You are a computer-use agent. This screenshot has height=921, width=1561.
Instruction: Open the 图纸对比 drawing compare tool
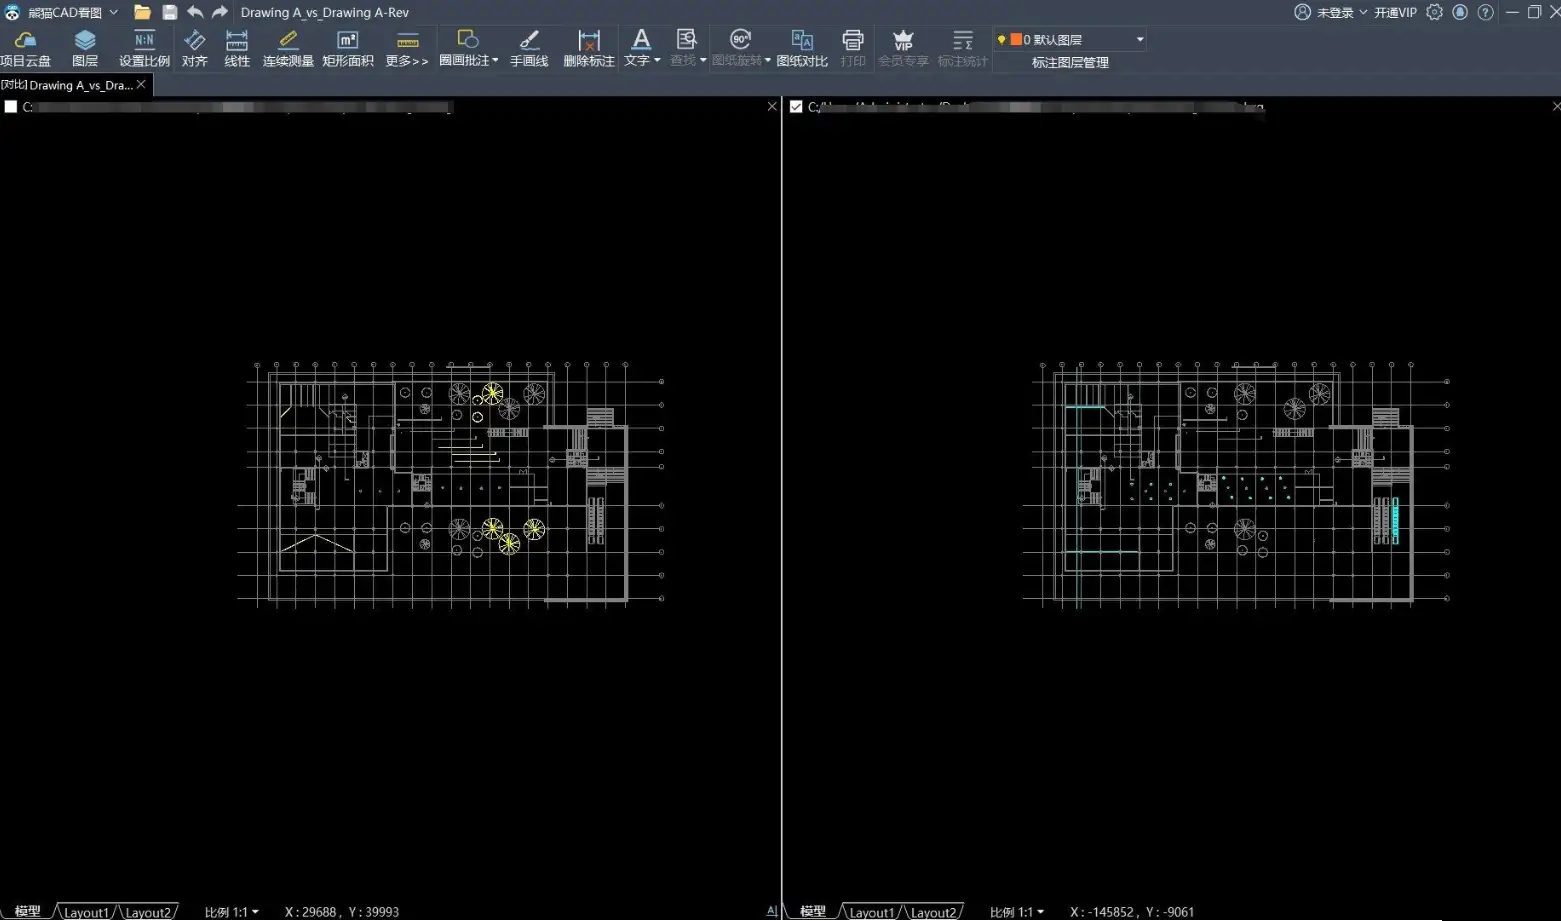pos(802,48)
